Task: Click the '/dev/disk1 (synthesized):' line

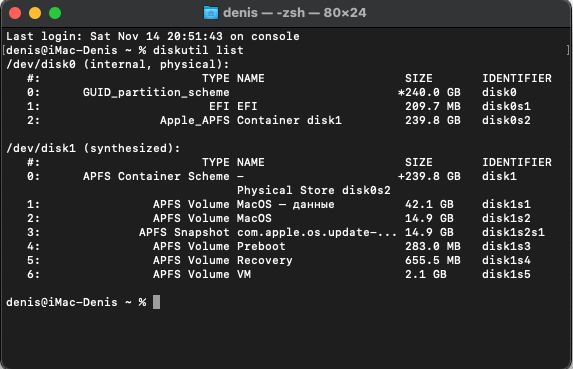Action: 93,149
